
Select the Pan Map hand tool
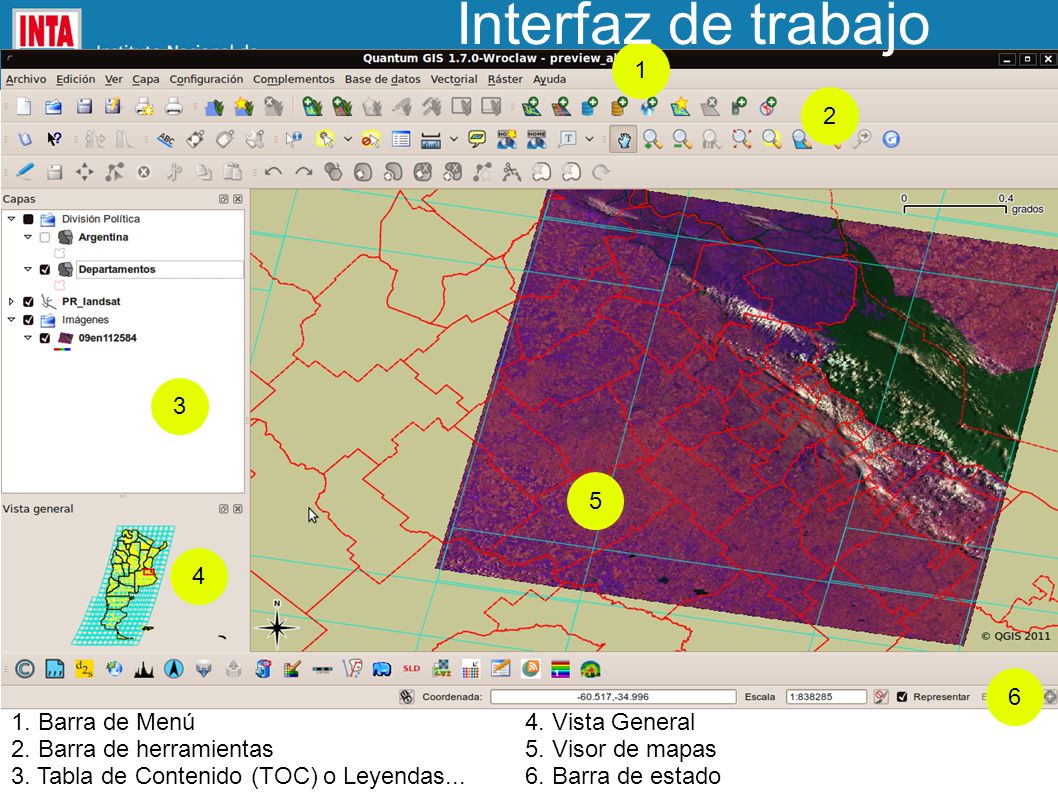click(623, 139)
